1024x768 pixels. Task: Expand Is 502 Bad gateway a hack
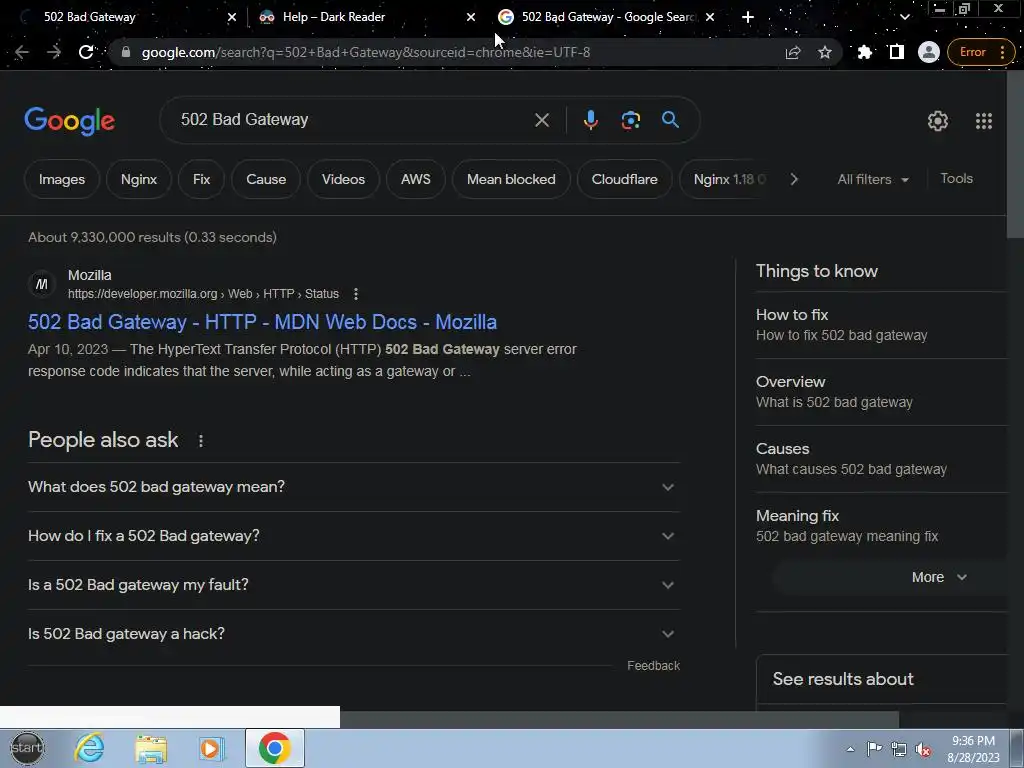pos(354,634)
